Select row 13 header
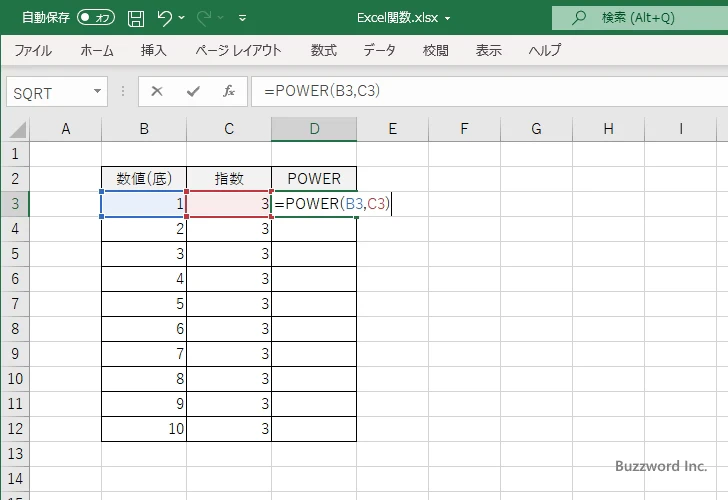 click(15, 454)
